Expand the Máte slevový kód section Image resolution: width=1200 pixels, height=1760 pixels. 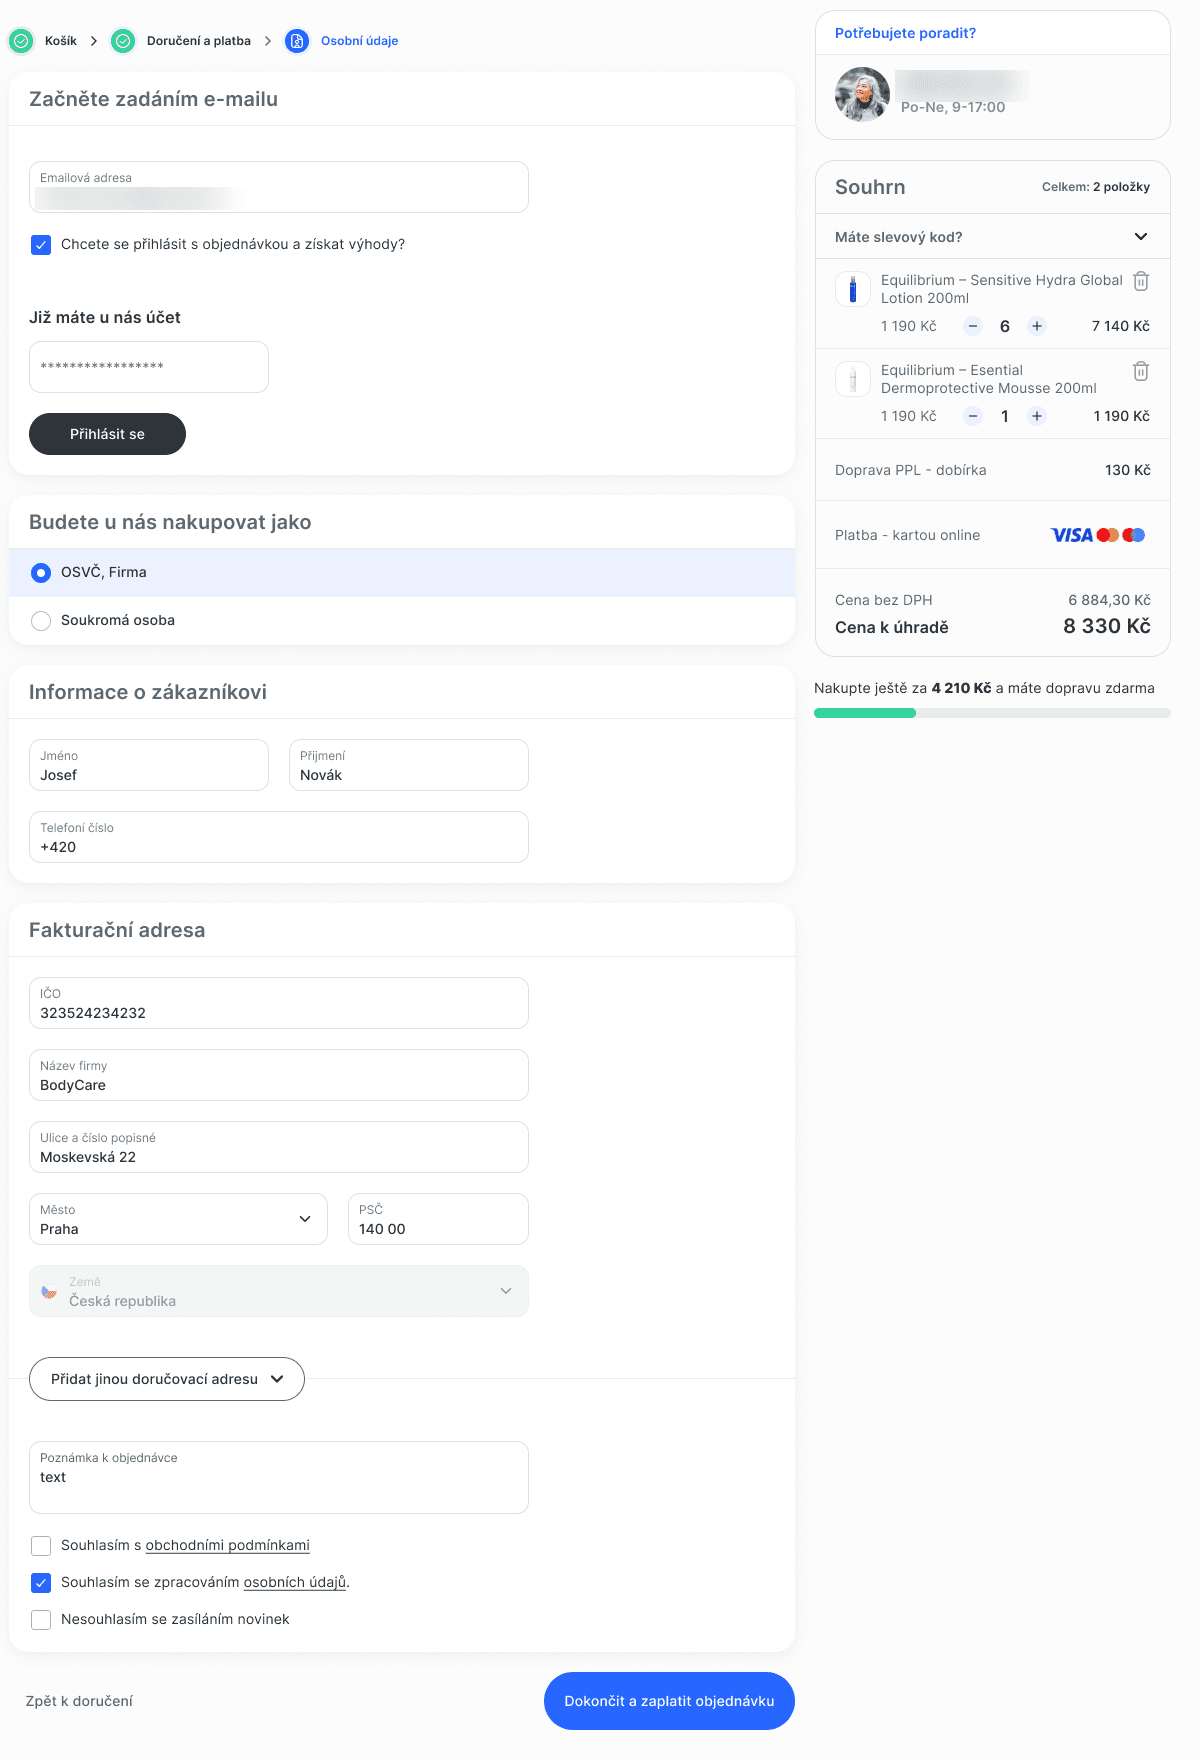992,237
